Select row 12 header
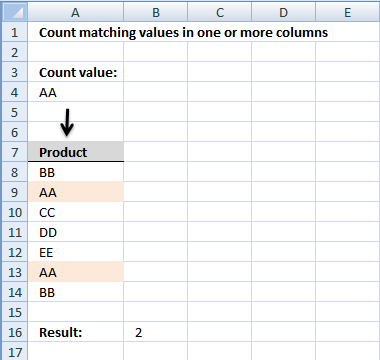Screen dimensions: 380x360 coord(14,252)
